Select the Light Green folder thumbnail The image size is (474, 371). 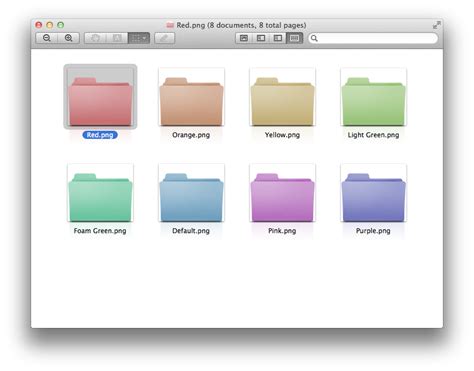point(373,97)
